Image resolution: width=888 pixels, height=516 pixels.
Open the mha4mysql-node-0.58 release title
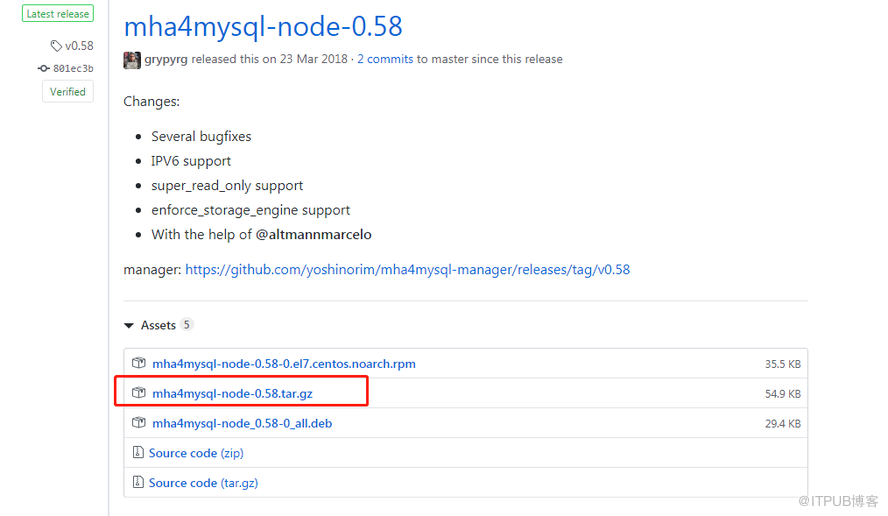263,26
